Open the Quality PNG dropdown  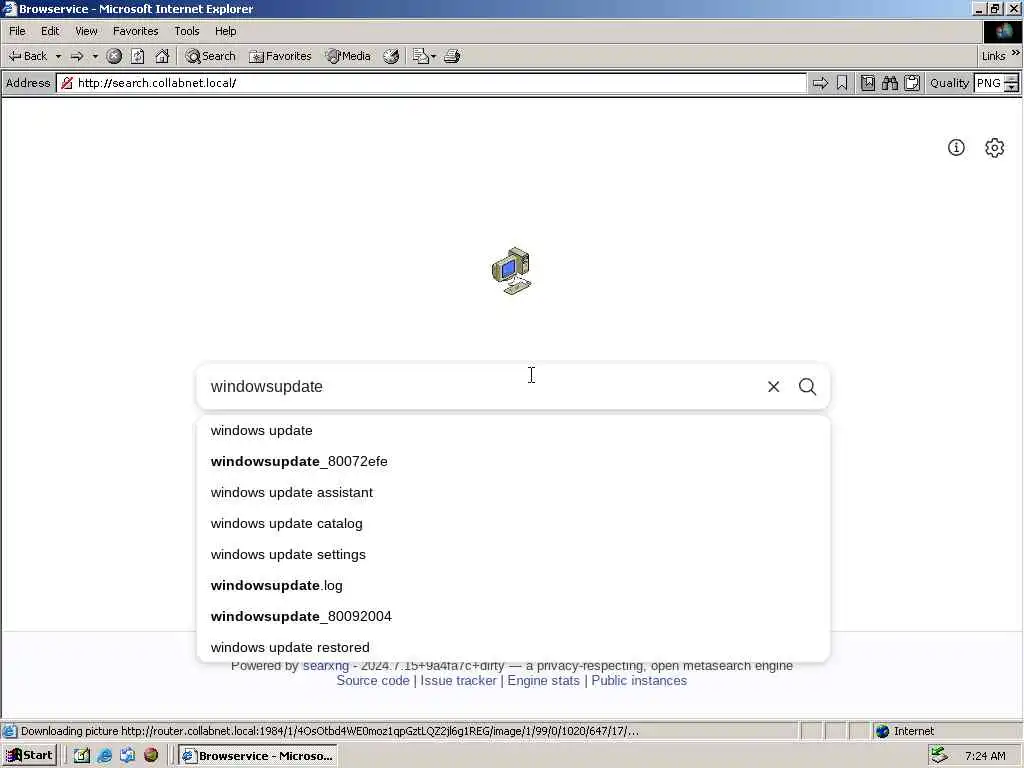tap(996, 83)
